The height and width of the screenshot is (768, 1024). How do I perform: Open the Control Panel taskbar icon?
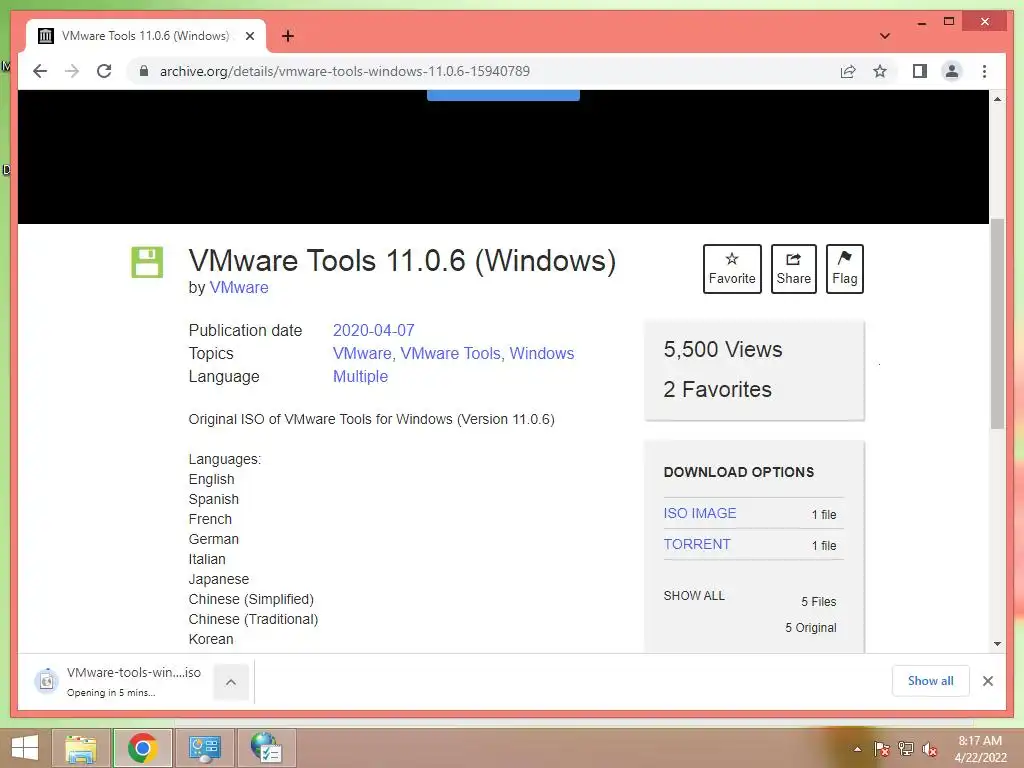(204, 748)
